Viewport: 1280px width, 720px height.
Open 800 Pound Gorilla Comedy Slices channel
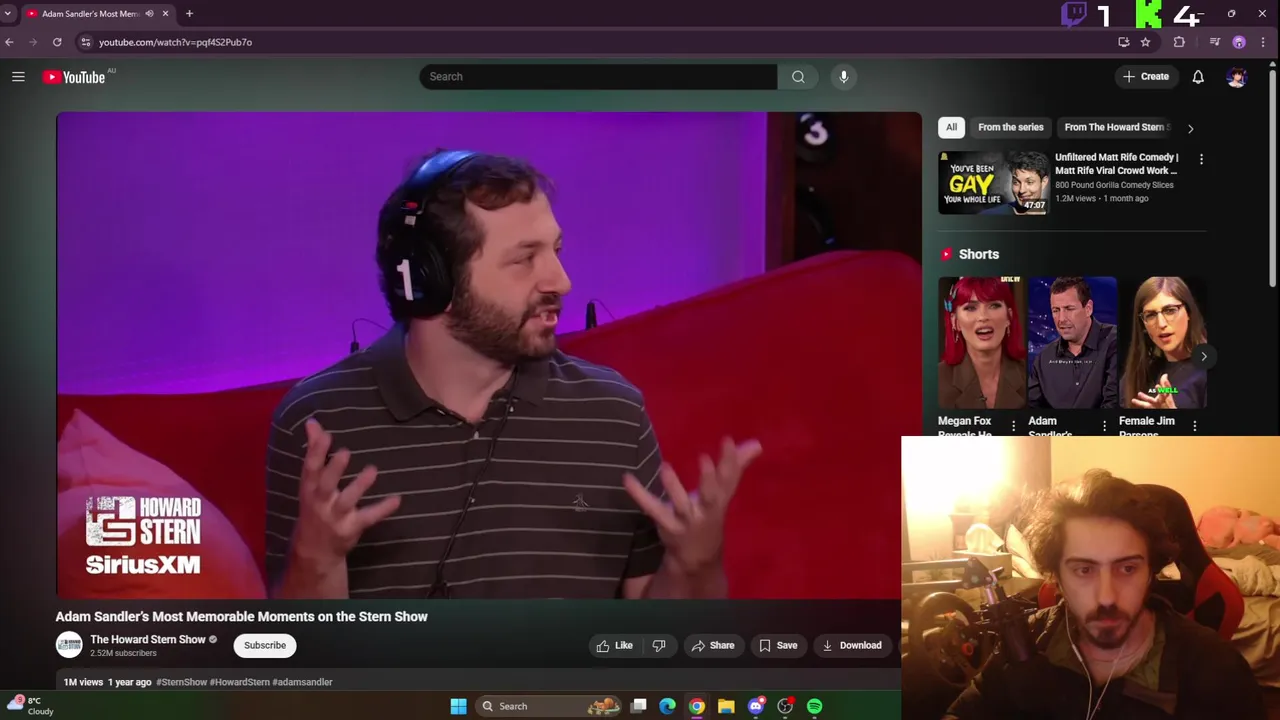point(1114,185)
